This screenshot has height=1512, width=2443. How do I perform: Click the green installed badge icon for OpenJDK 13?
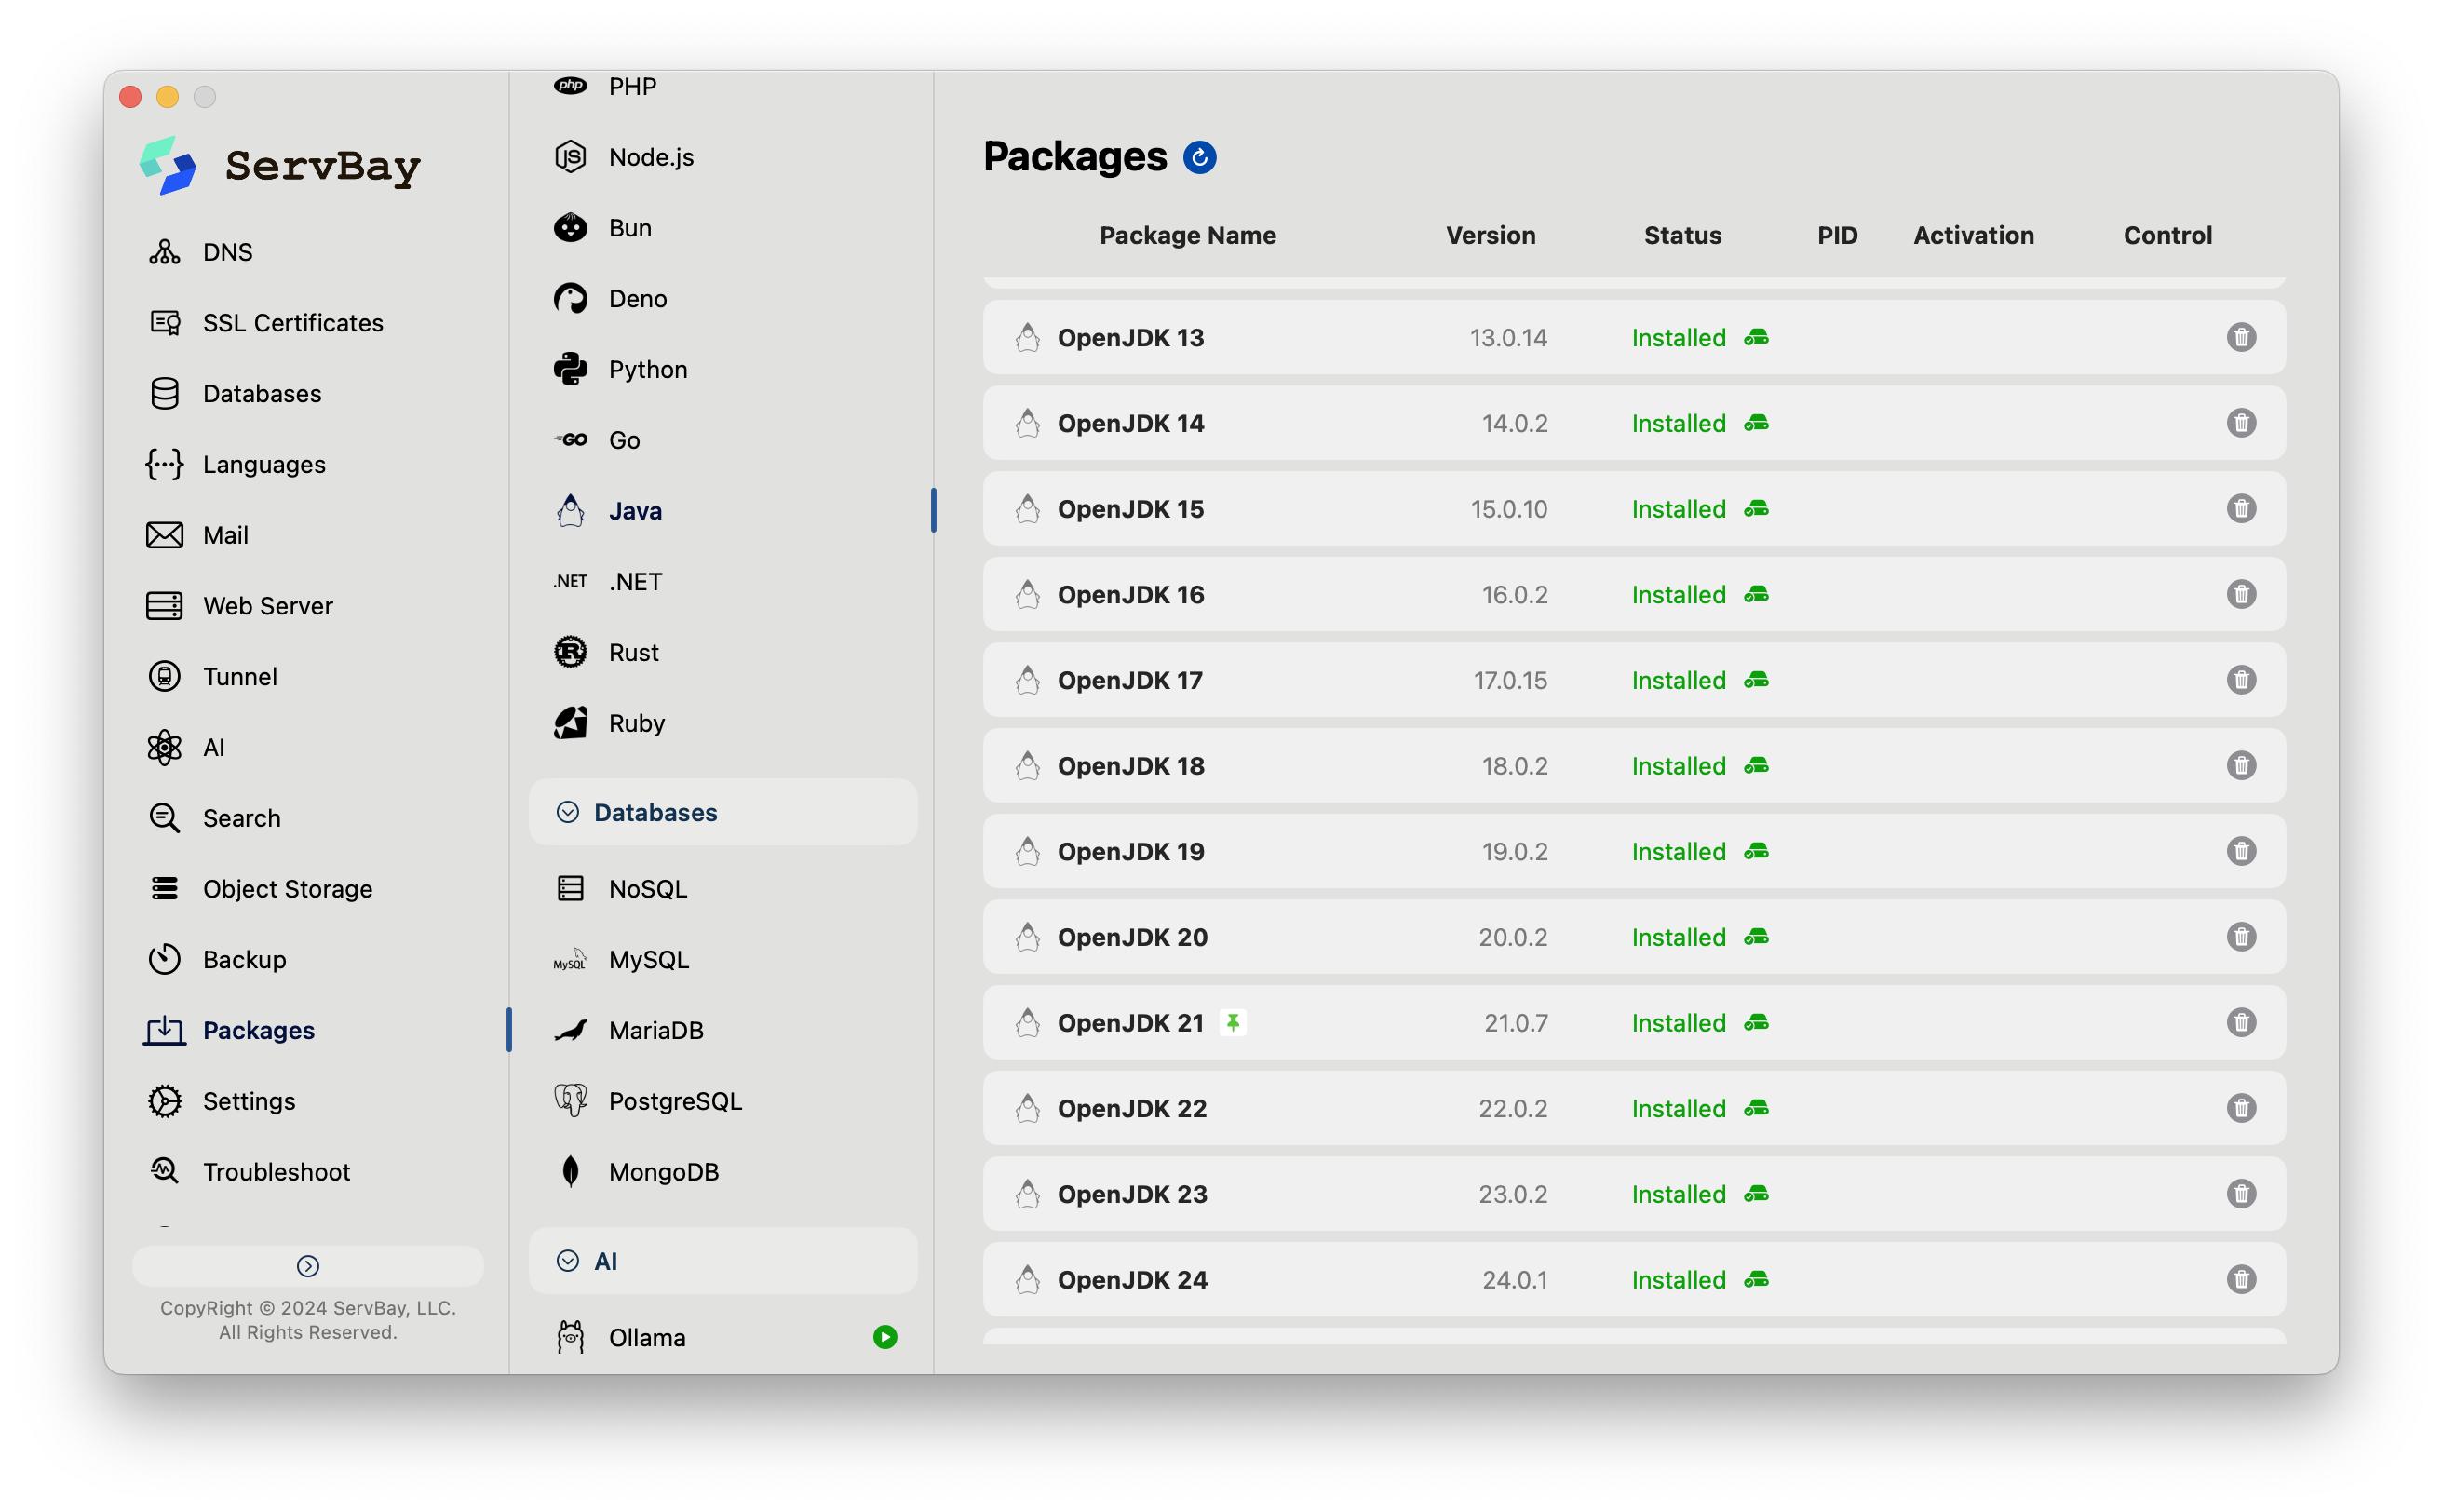tap(1756, 338)
